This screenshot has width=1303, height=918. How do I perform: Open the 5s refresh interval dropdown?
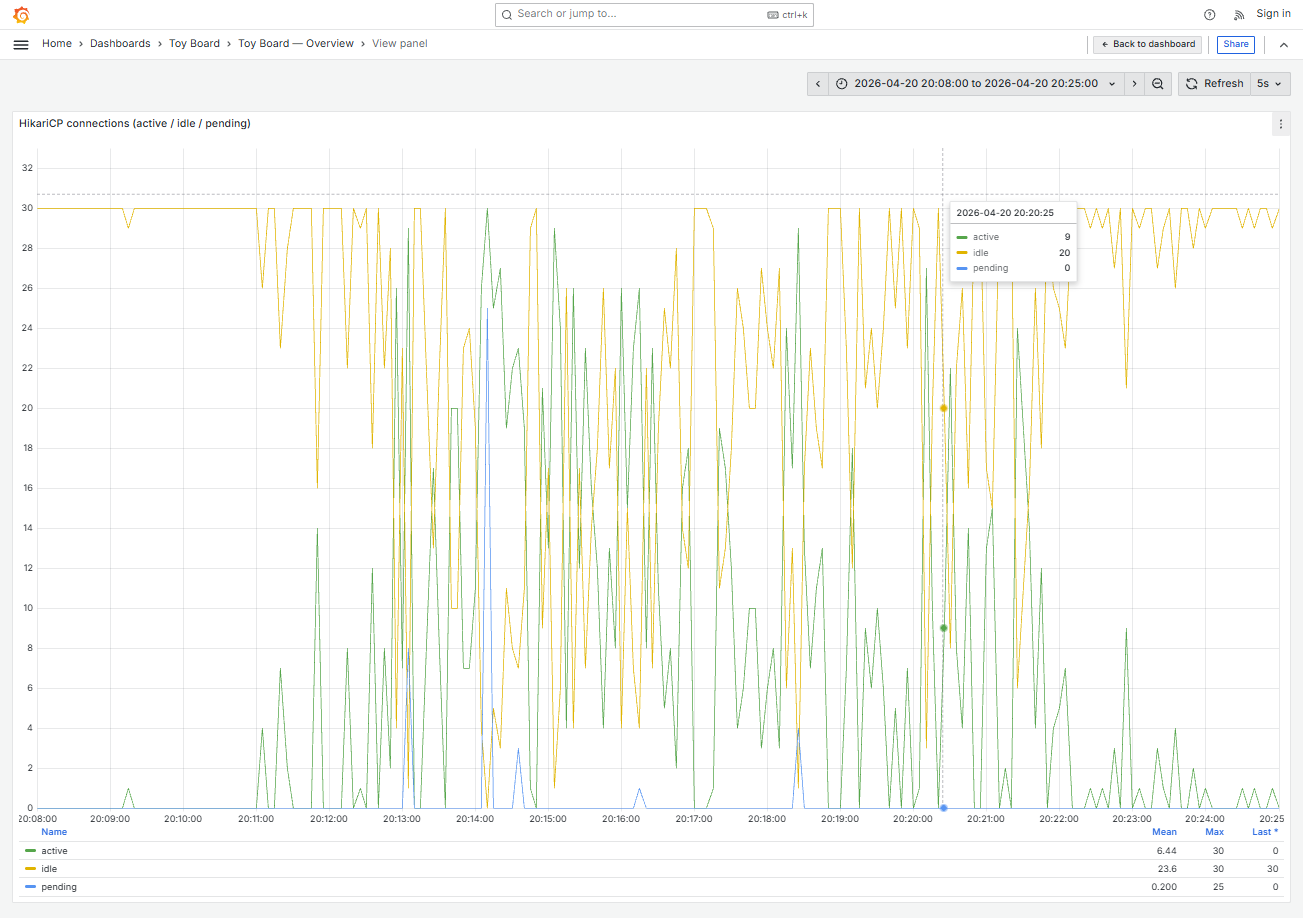[1269, 84]
